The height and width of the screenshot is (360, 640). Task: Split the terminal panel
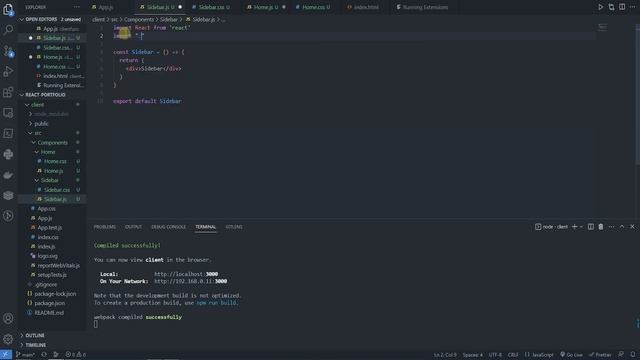(x=590, y=227)
